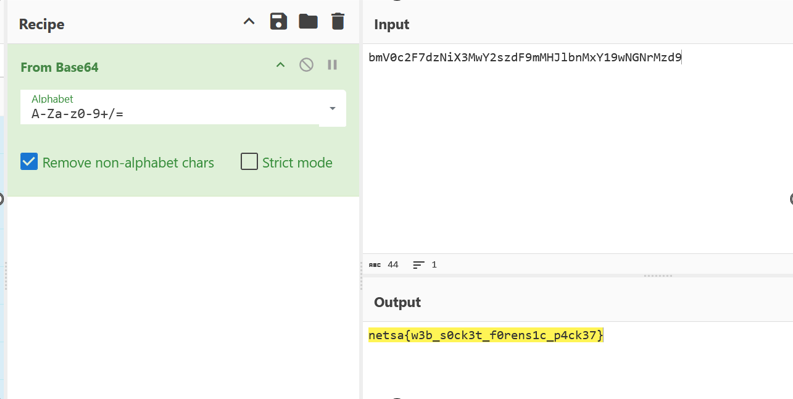Viewport: 793px width, 399px height.
Task: Click the input character count 44
Action: point(393,264)
